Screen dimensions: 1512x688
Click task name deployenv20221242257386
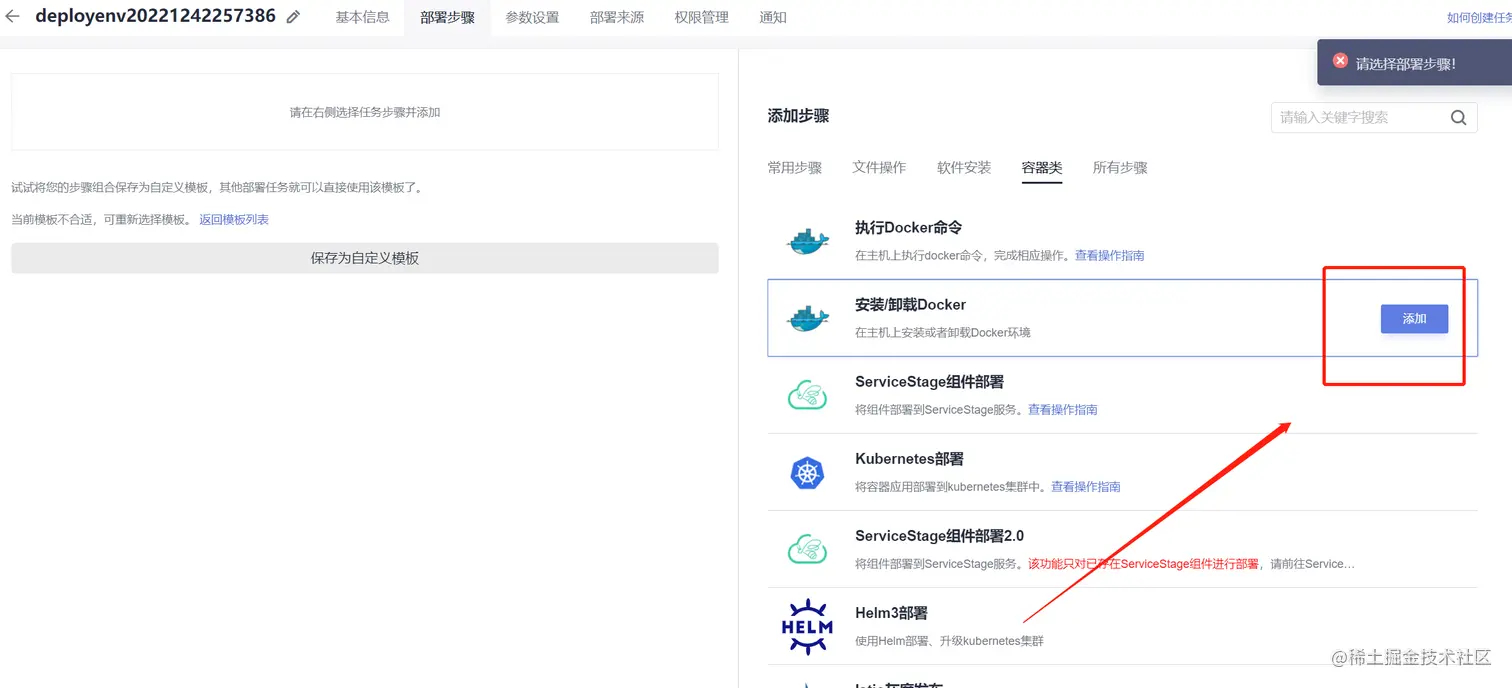[x=155, y=16]
